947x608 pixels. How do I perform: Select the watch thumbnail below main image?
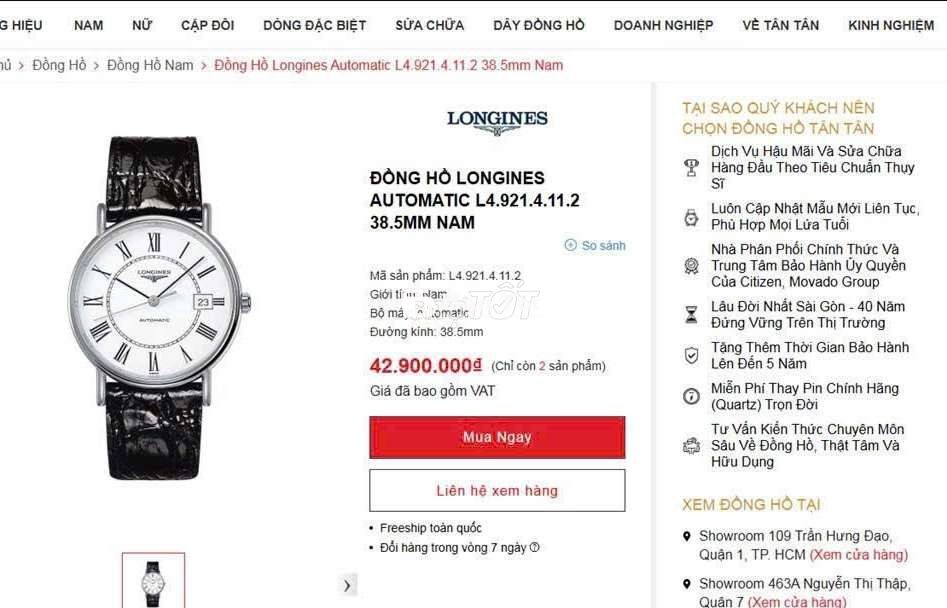[x=153, y=581]
